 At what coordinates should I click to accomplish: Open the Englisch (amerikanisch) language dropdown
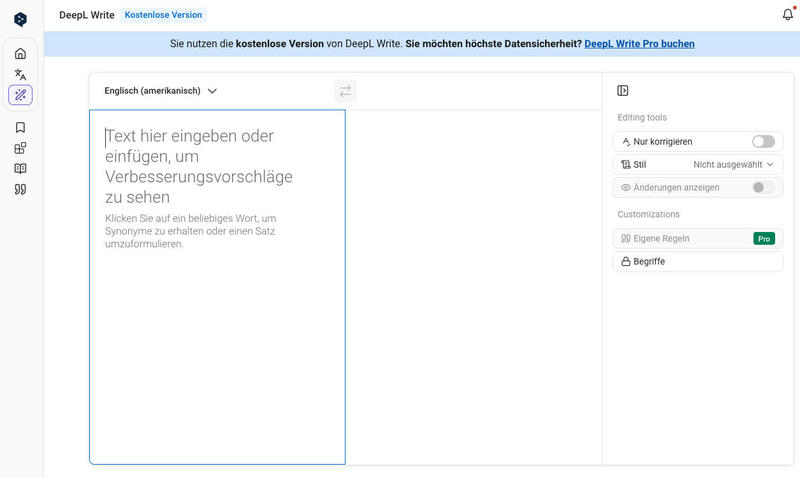[x=161, y=91]
